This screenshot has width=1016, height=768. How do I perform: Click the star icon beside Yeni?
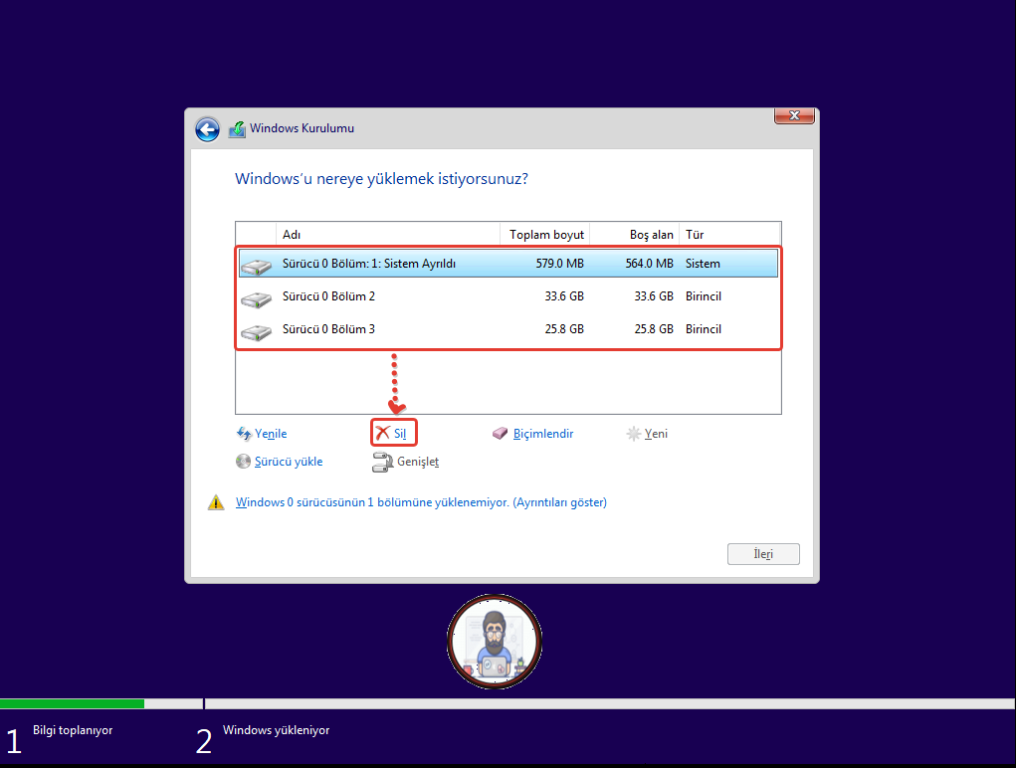pos(633,434)
